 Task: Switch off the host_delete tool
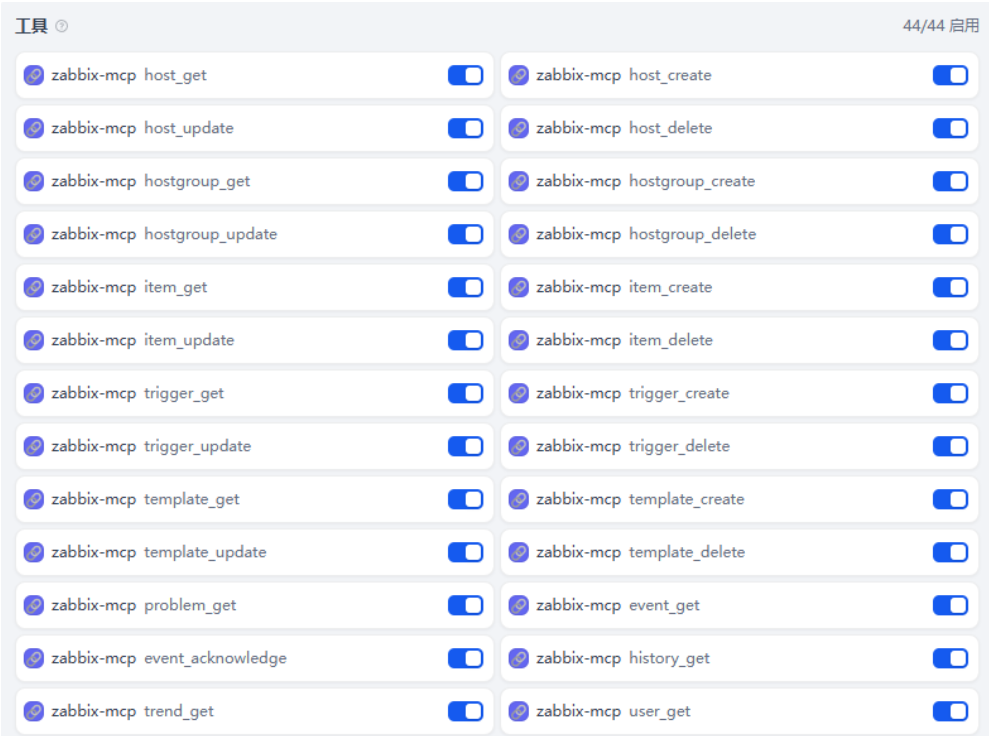click(951, 128)
